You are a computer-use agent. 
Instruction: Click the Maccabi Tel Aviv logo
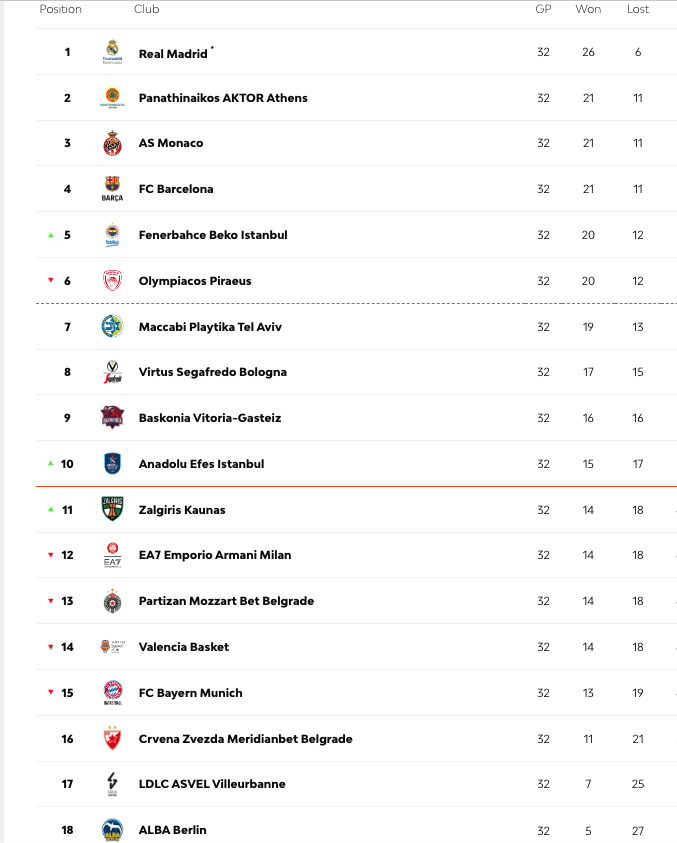(112, 326)
